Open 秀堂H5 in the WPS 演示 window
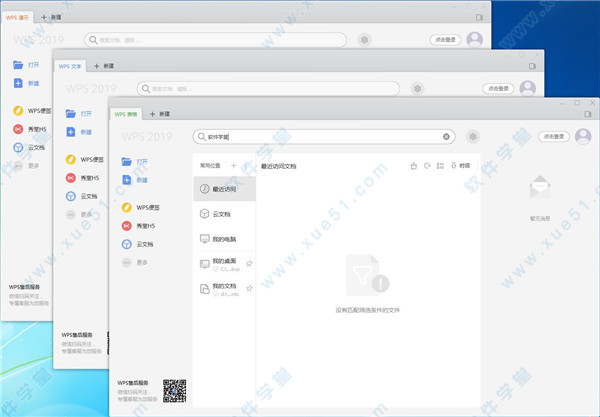 coord(30,129)
